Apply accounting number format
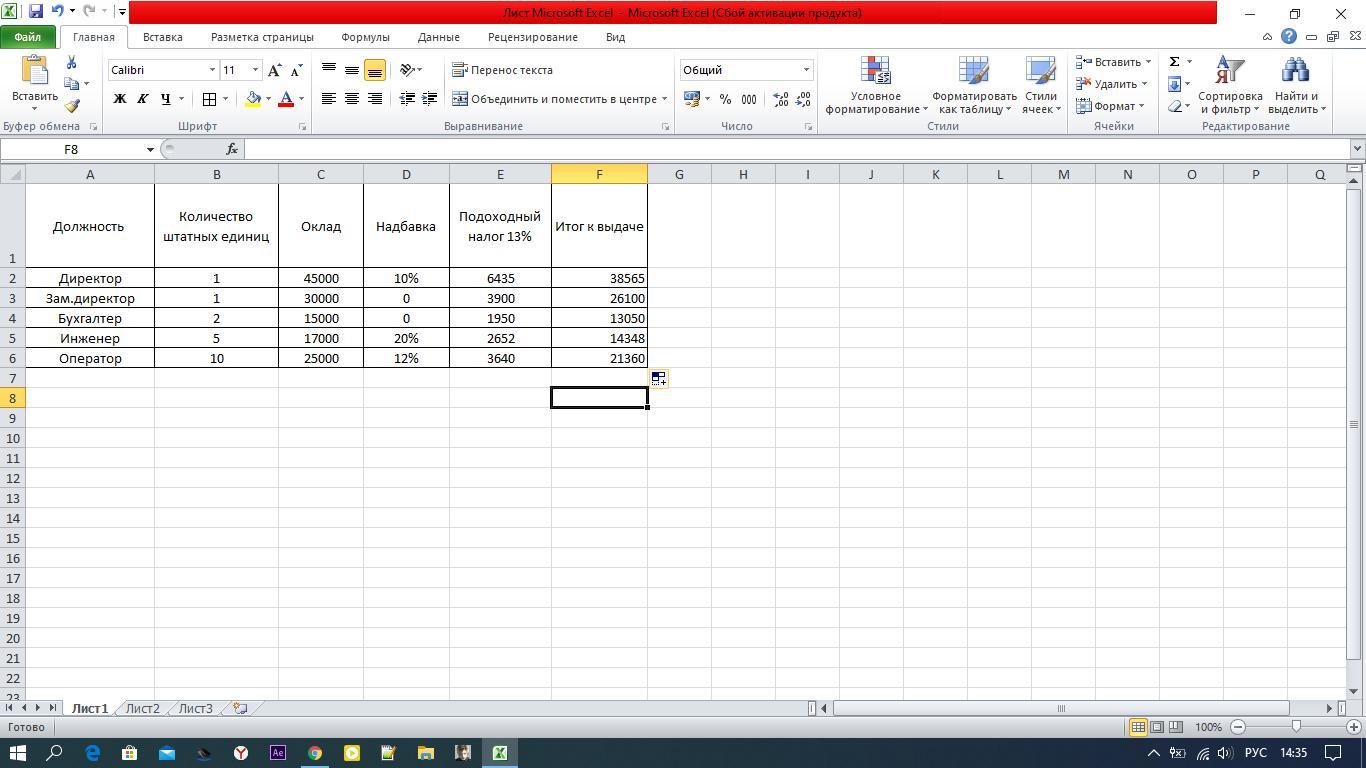The width and height of the screenshot is (1366, 768). click(x=691, y=99)
